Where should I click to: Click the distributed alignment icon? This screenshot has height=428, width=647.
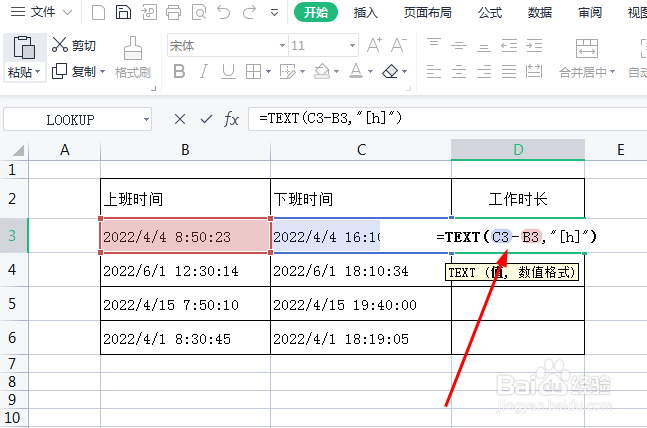coord(534,71)
